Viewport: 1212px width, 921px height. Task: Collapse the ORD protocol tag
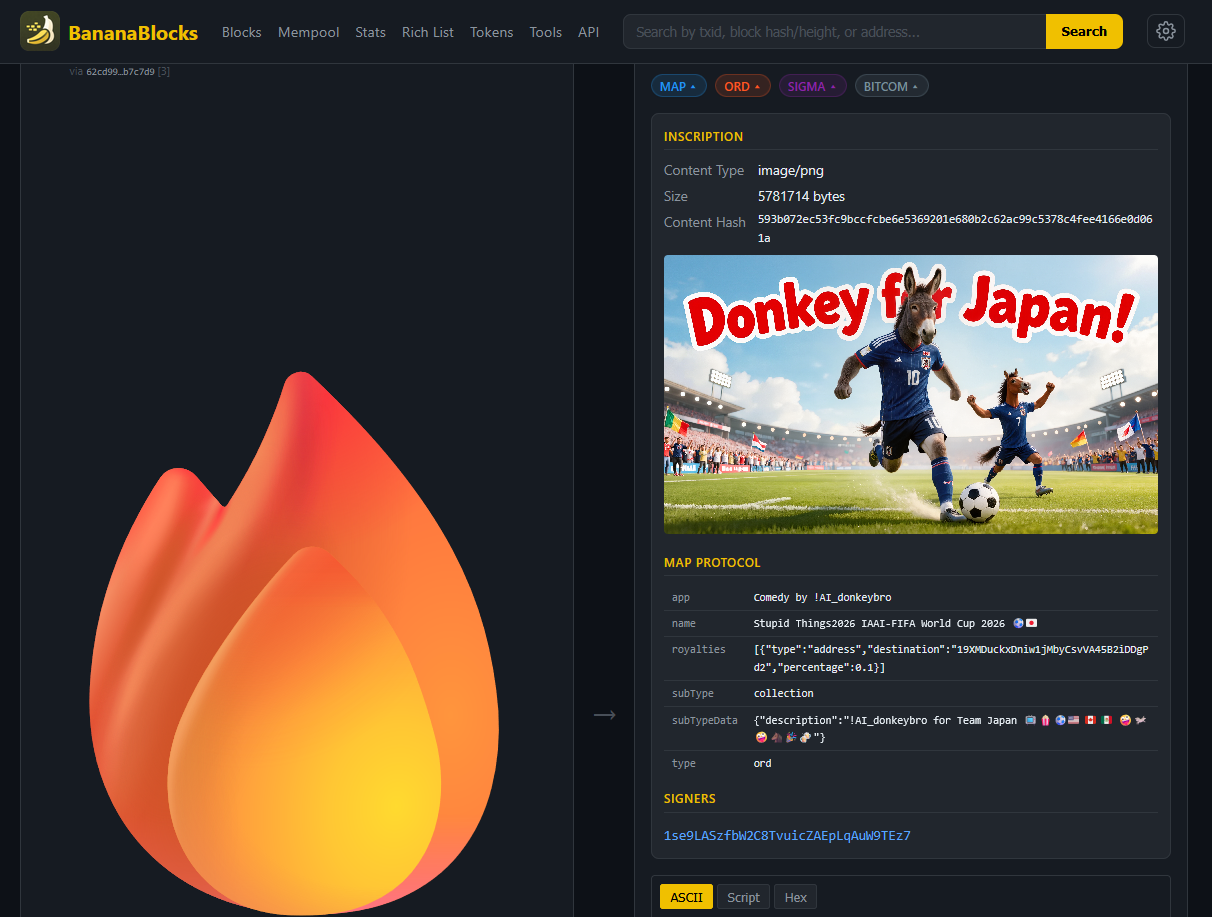click(x=742, y=86)
